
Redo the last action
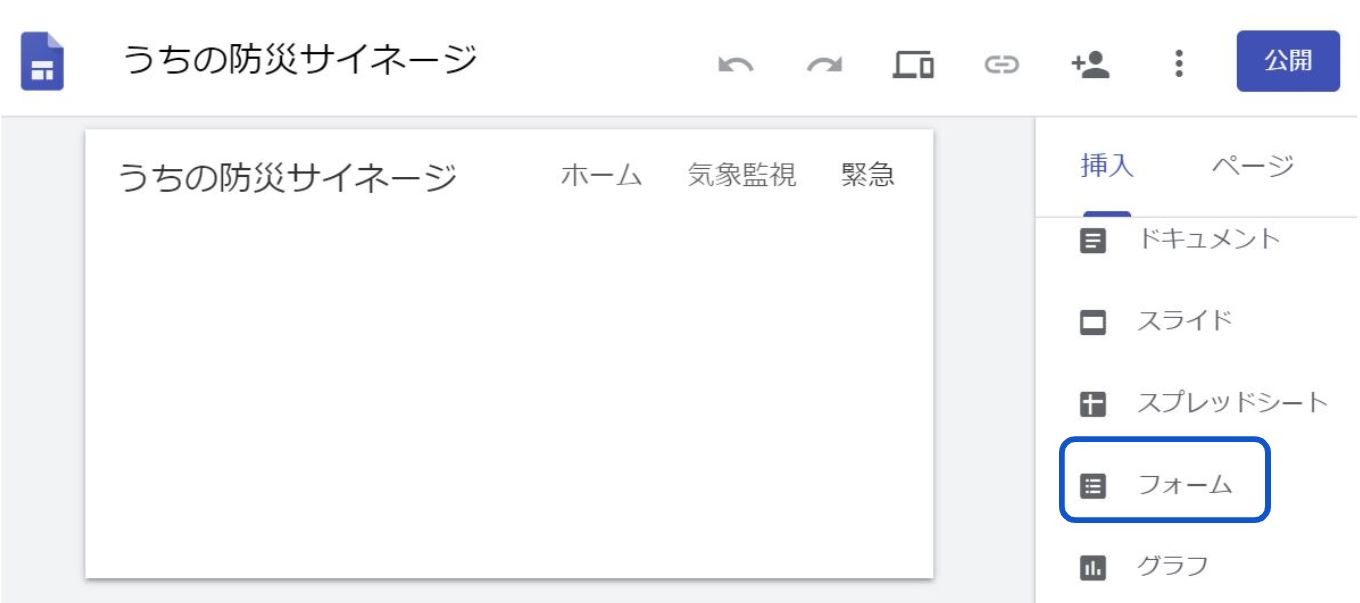point(824,65)
